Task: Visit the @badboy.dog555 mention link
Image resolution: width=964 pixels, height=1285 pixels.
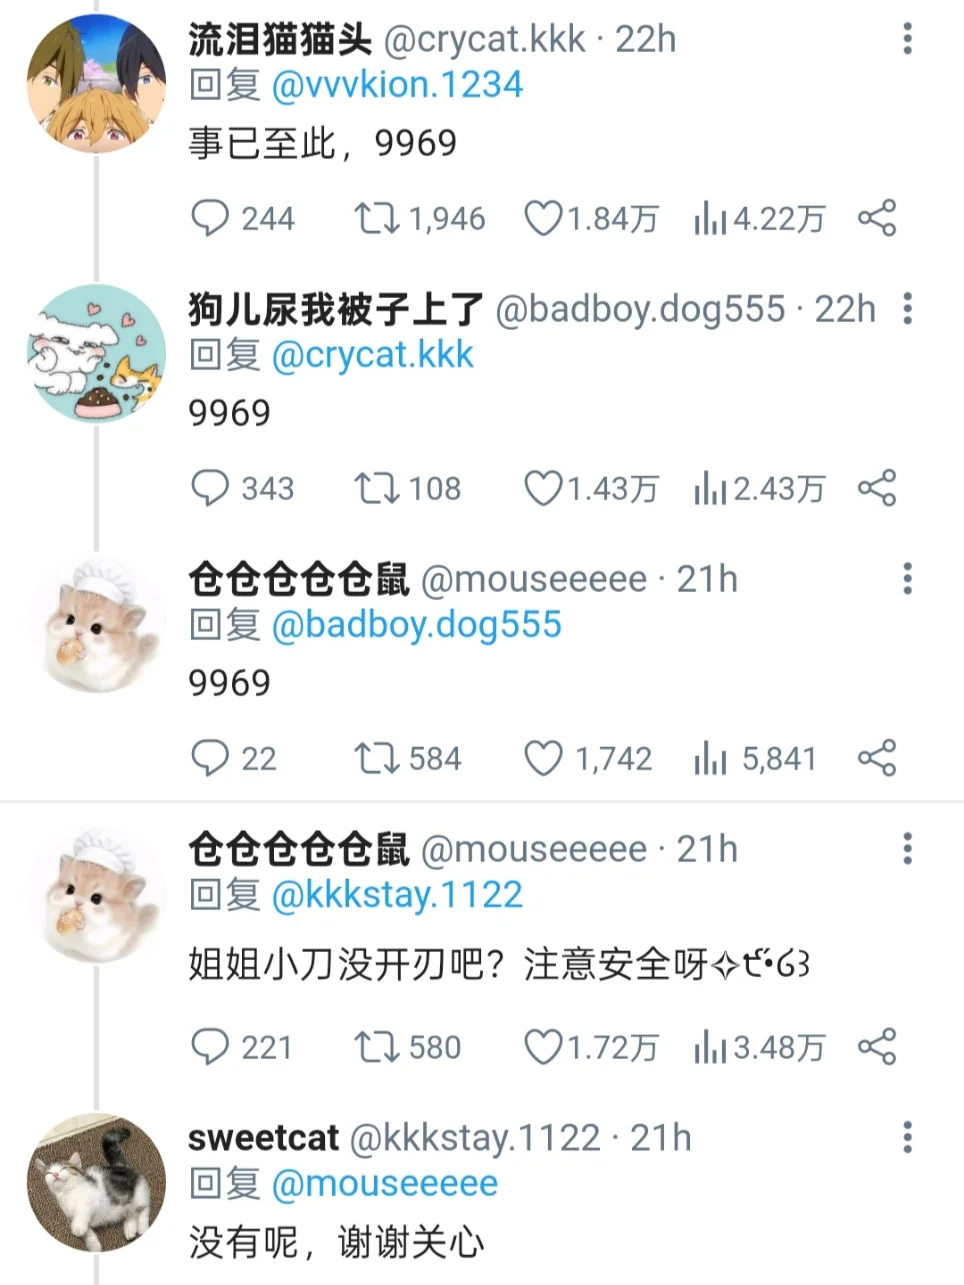Action: pyautogui.click(x=416, y=625)
